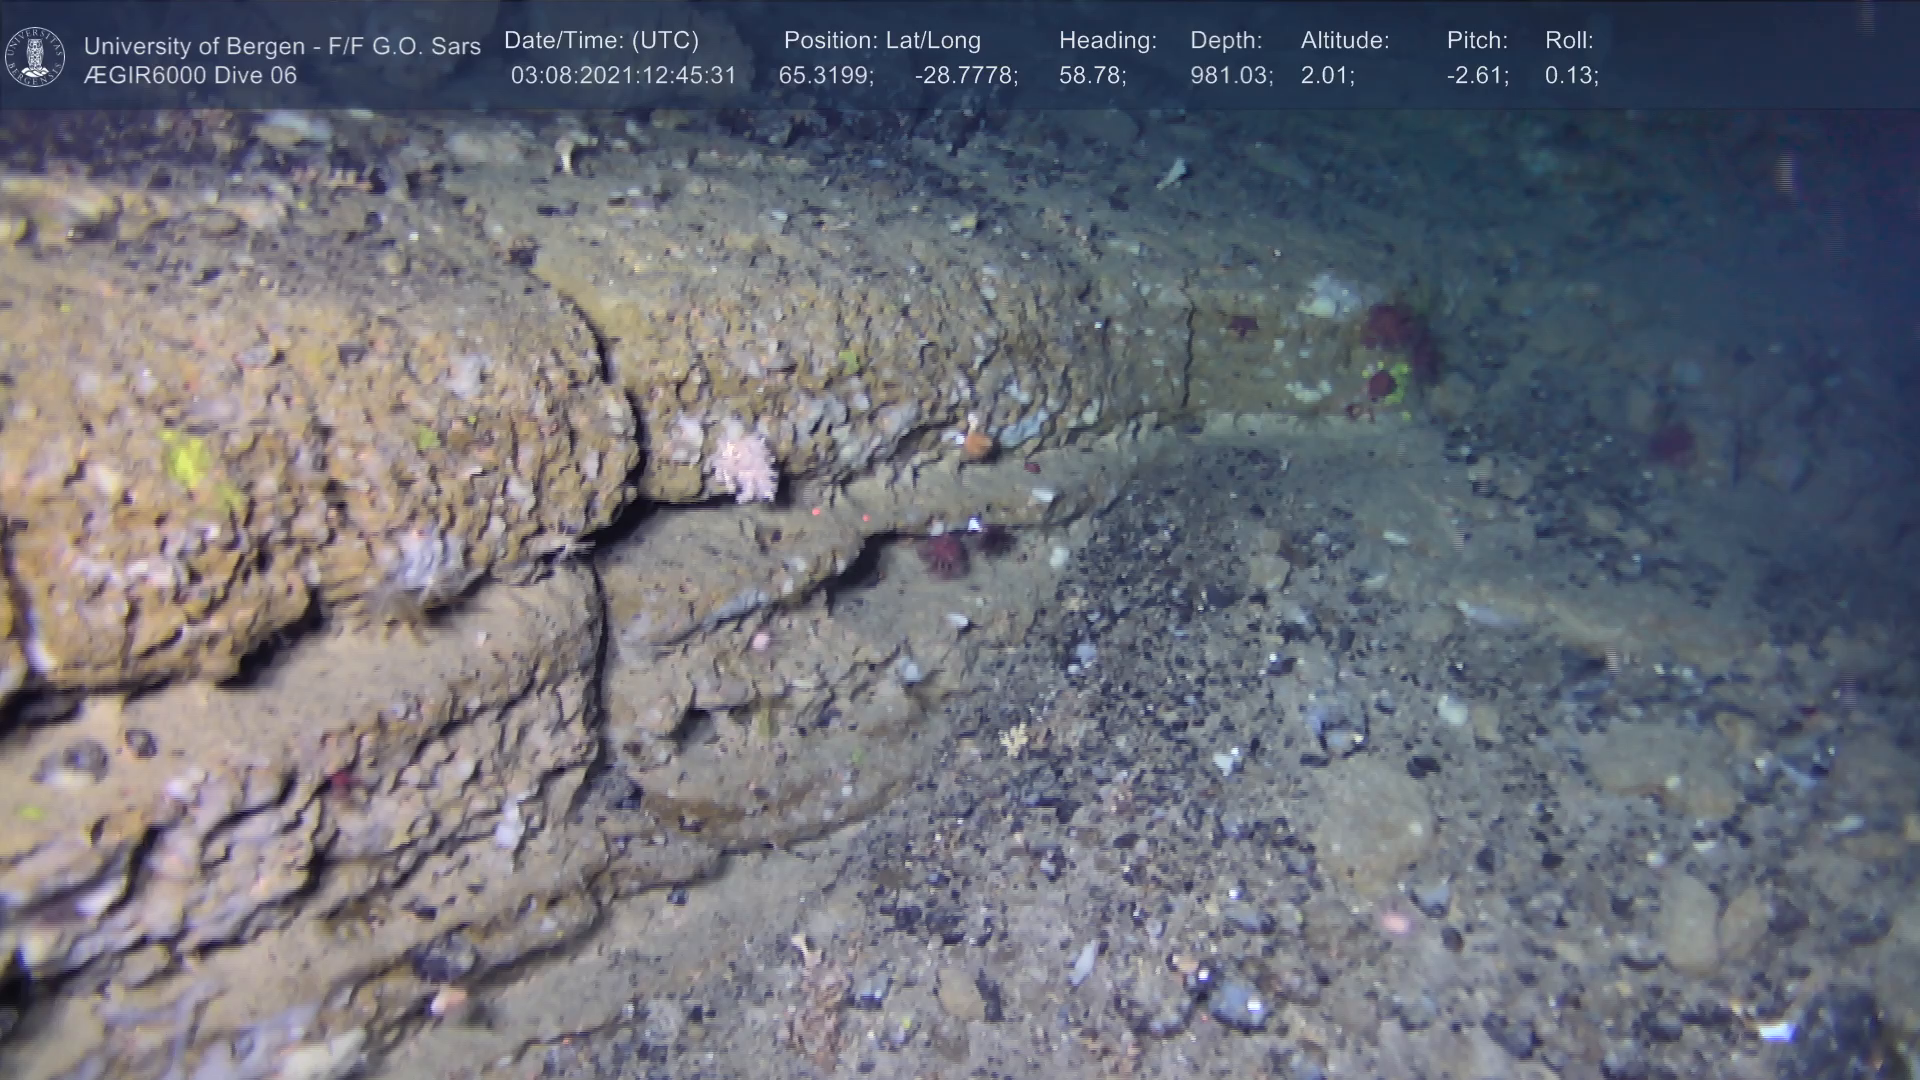This screenshot has height=1080, width=1920.
Task: Click the longitude value -28.7778
Action: 966,76
